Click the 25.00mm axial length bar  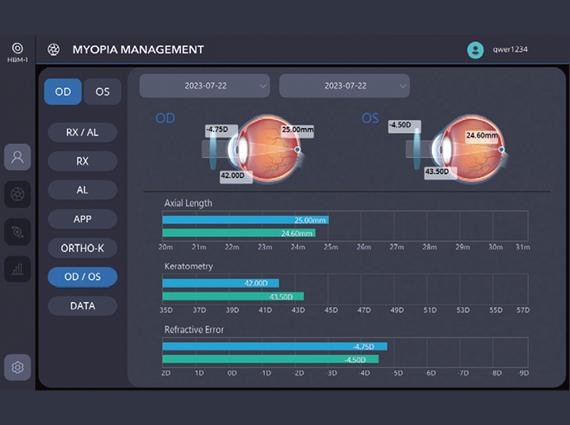point(245,220)
